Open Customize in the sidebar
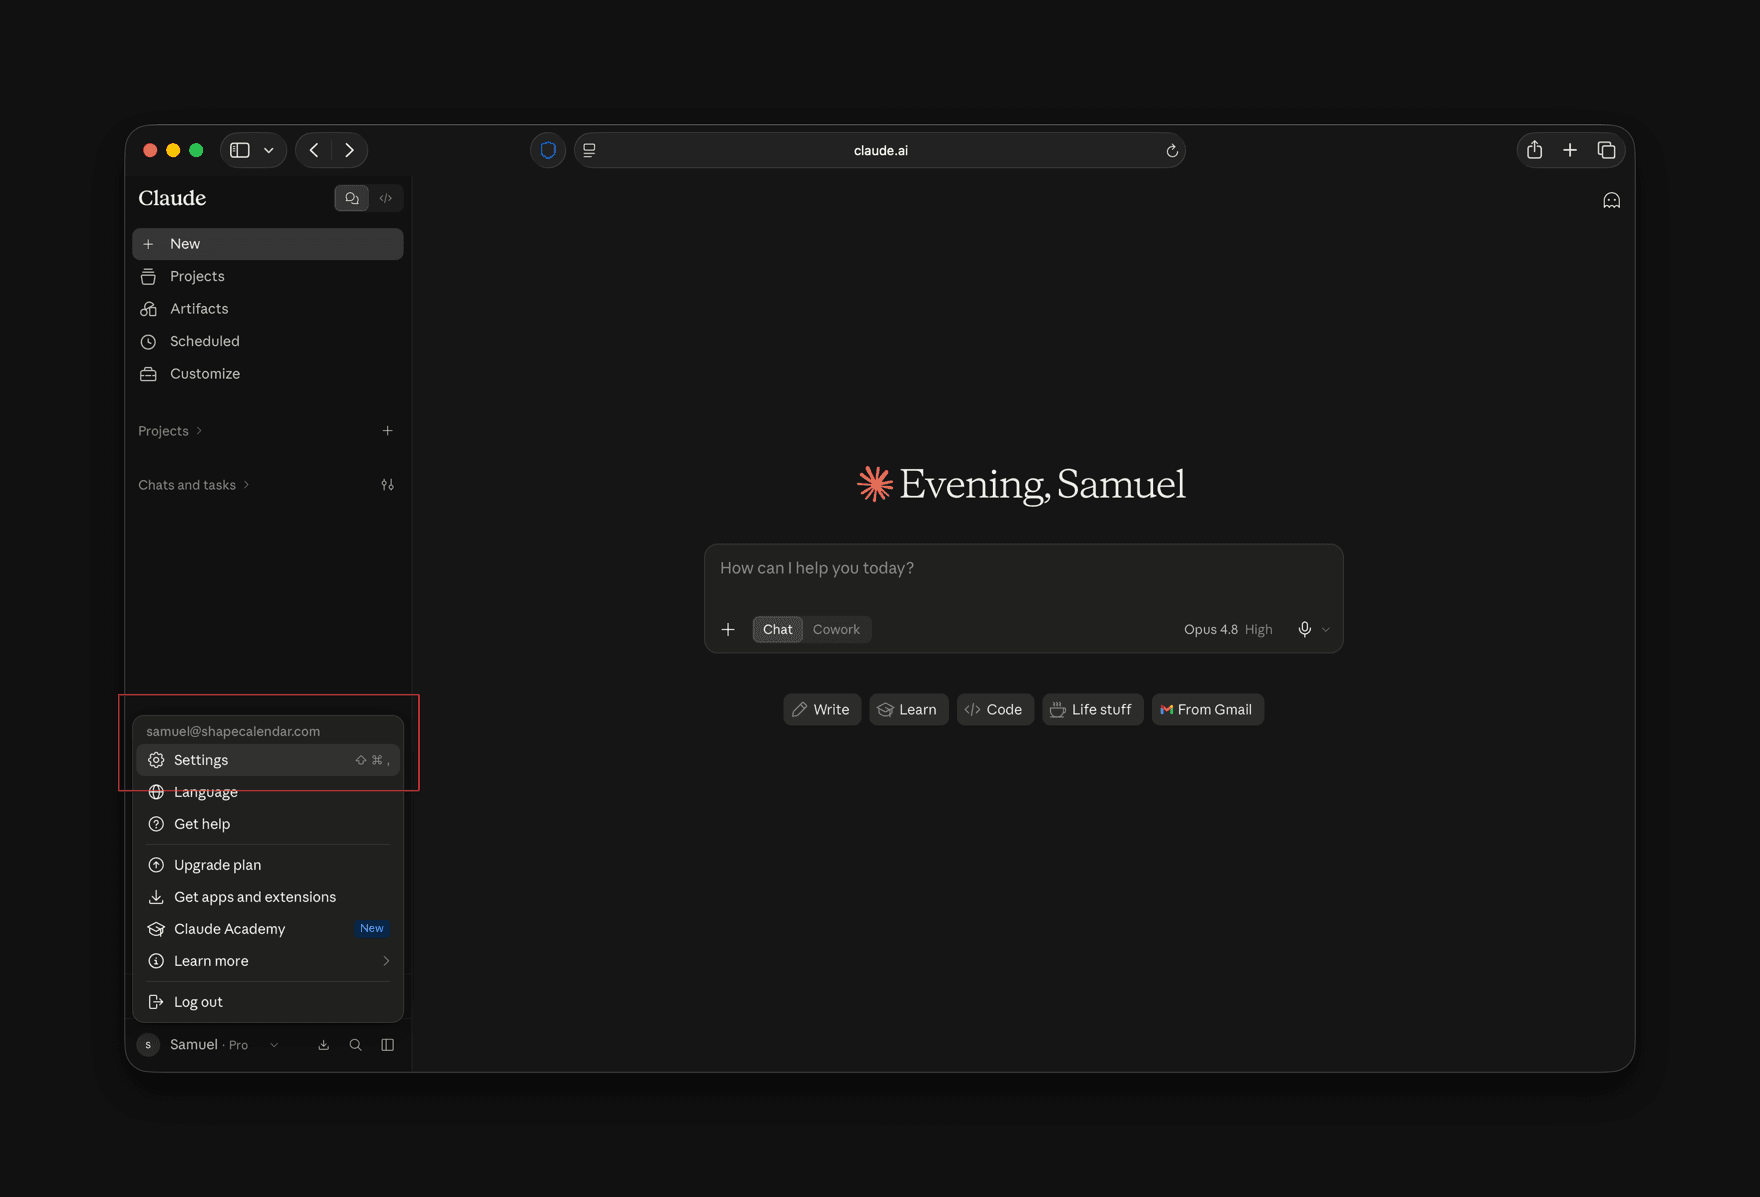 coord(268,374)
